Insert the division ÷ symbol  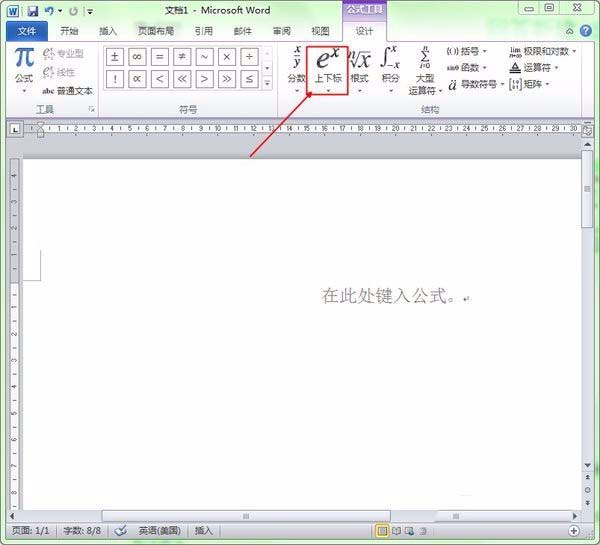coord(249,57)
